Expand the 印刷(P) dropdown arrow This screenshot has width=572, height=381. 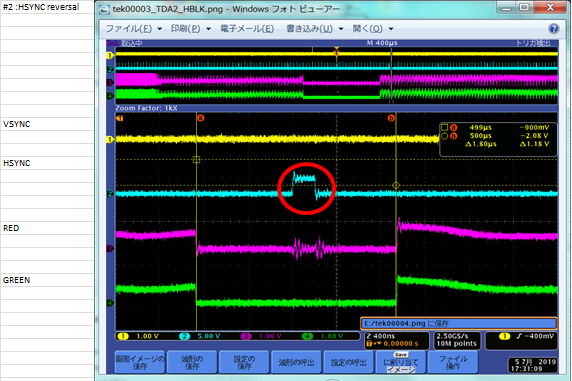tap(208, 29)
